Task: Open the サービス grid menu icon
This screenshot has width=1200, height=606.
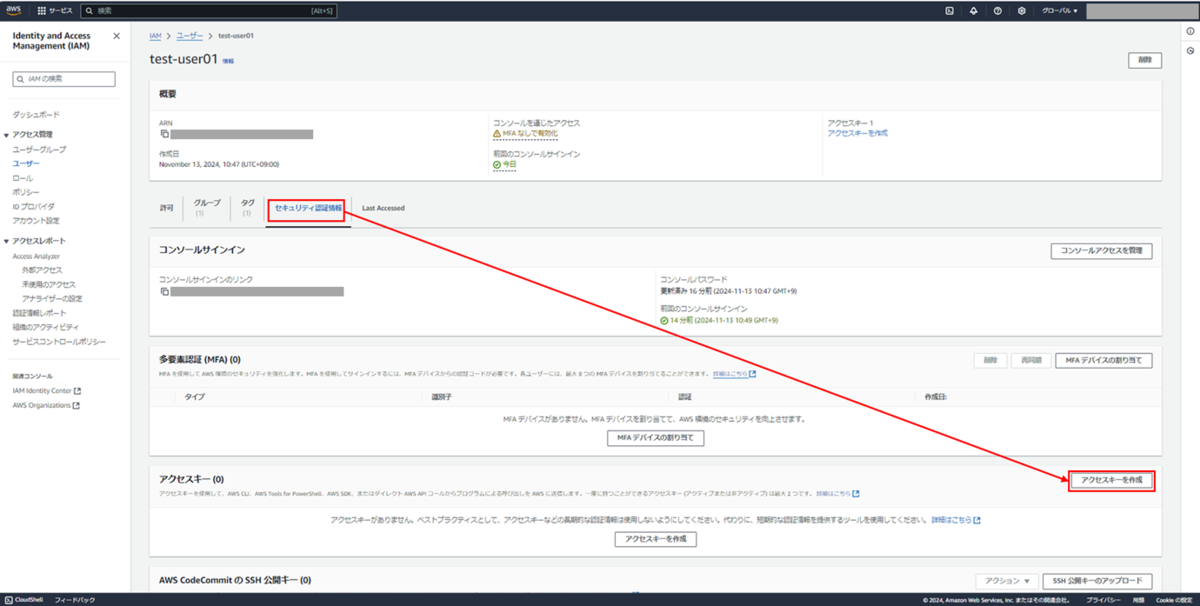Action: coord(41,10)
